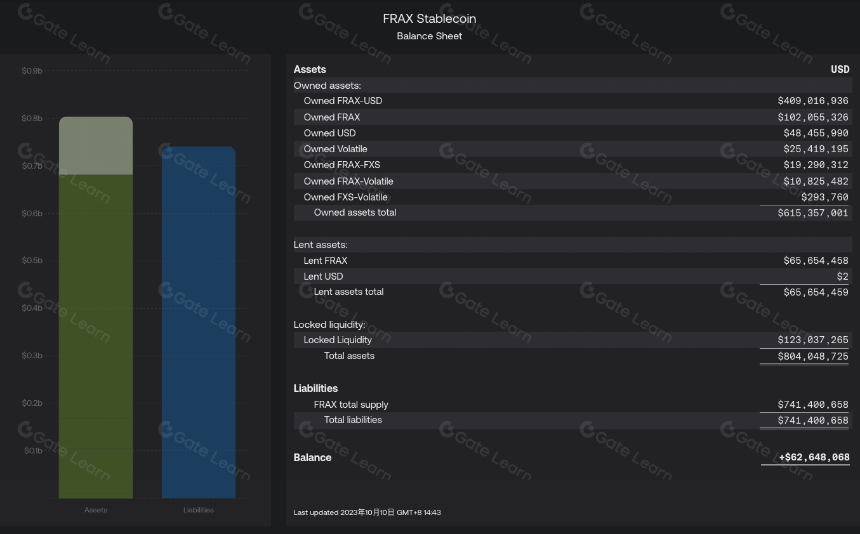Image resolution: width=860 pixels, height=534 pixels.
Task: Click the value $10,825,482
Action: click(816, 181)
